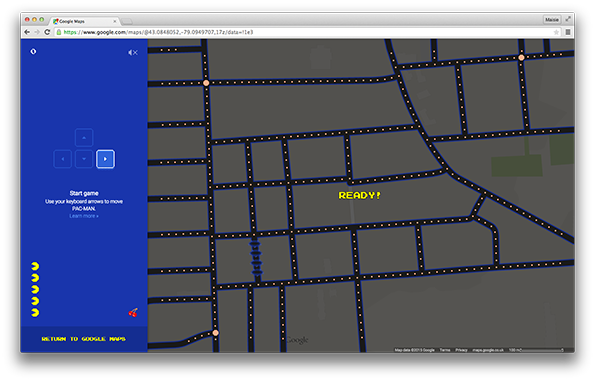Click the cherry bonus fruit icon

[x=133, y=313]
